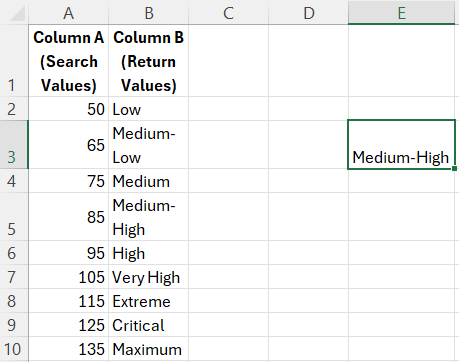Select column D header
This screenshot has width=459, height=362.
(x=309, y=13)
